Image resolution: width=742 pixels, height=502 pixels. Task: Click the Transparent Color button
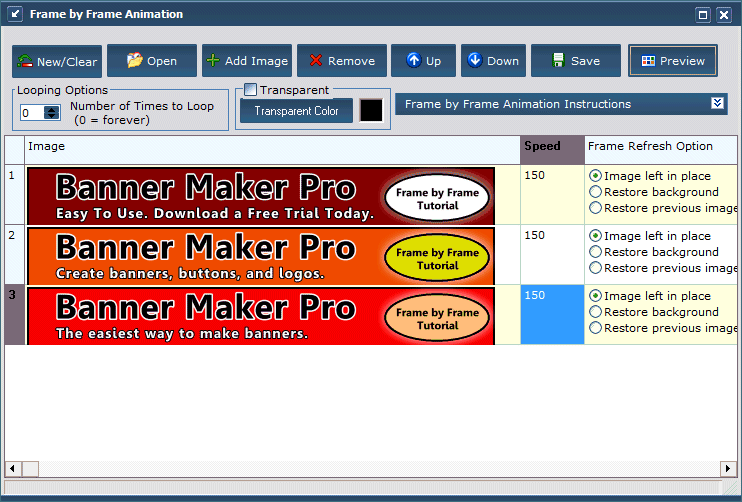point(296,111)
